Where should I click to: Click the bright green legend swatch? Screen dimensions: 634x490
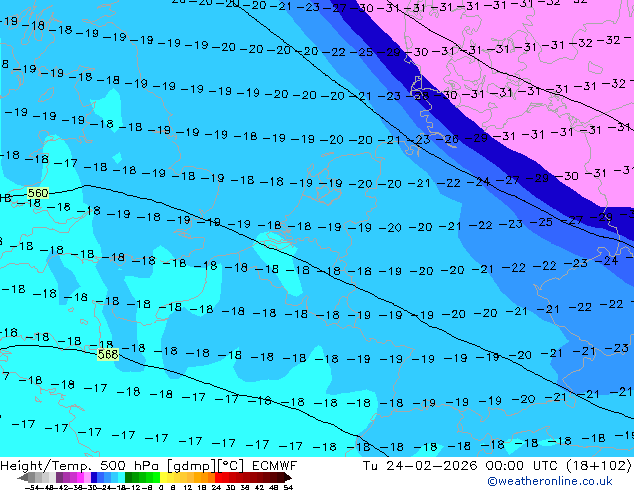[156, 477]
